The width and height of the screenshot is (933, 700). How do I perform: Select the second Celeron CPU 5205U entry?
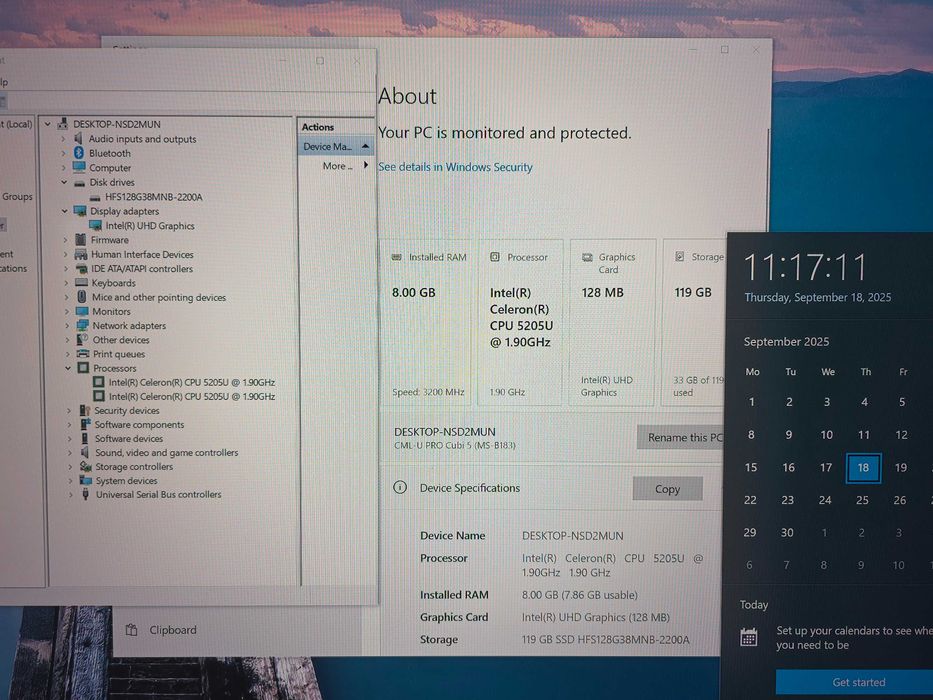192,396
